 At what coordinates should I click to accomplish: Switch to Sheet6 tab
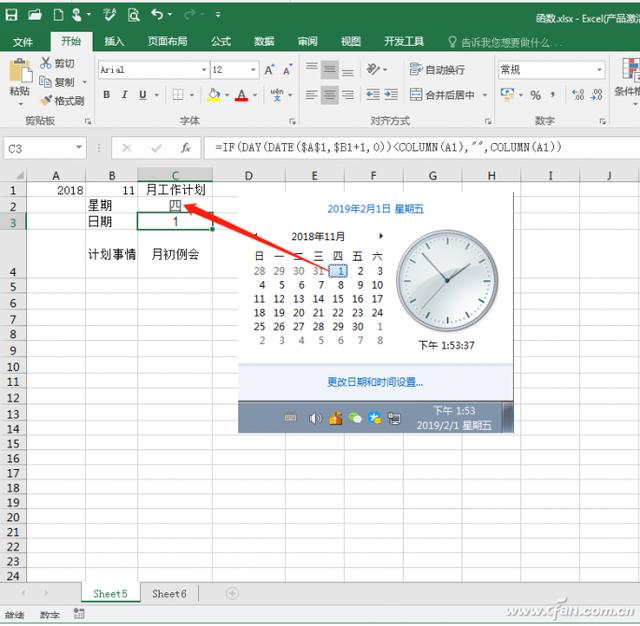pyautogui.click(x=169, y=594)
